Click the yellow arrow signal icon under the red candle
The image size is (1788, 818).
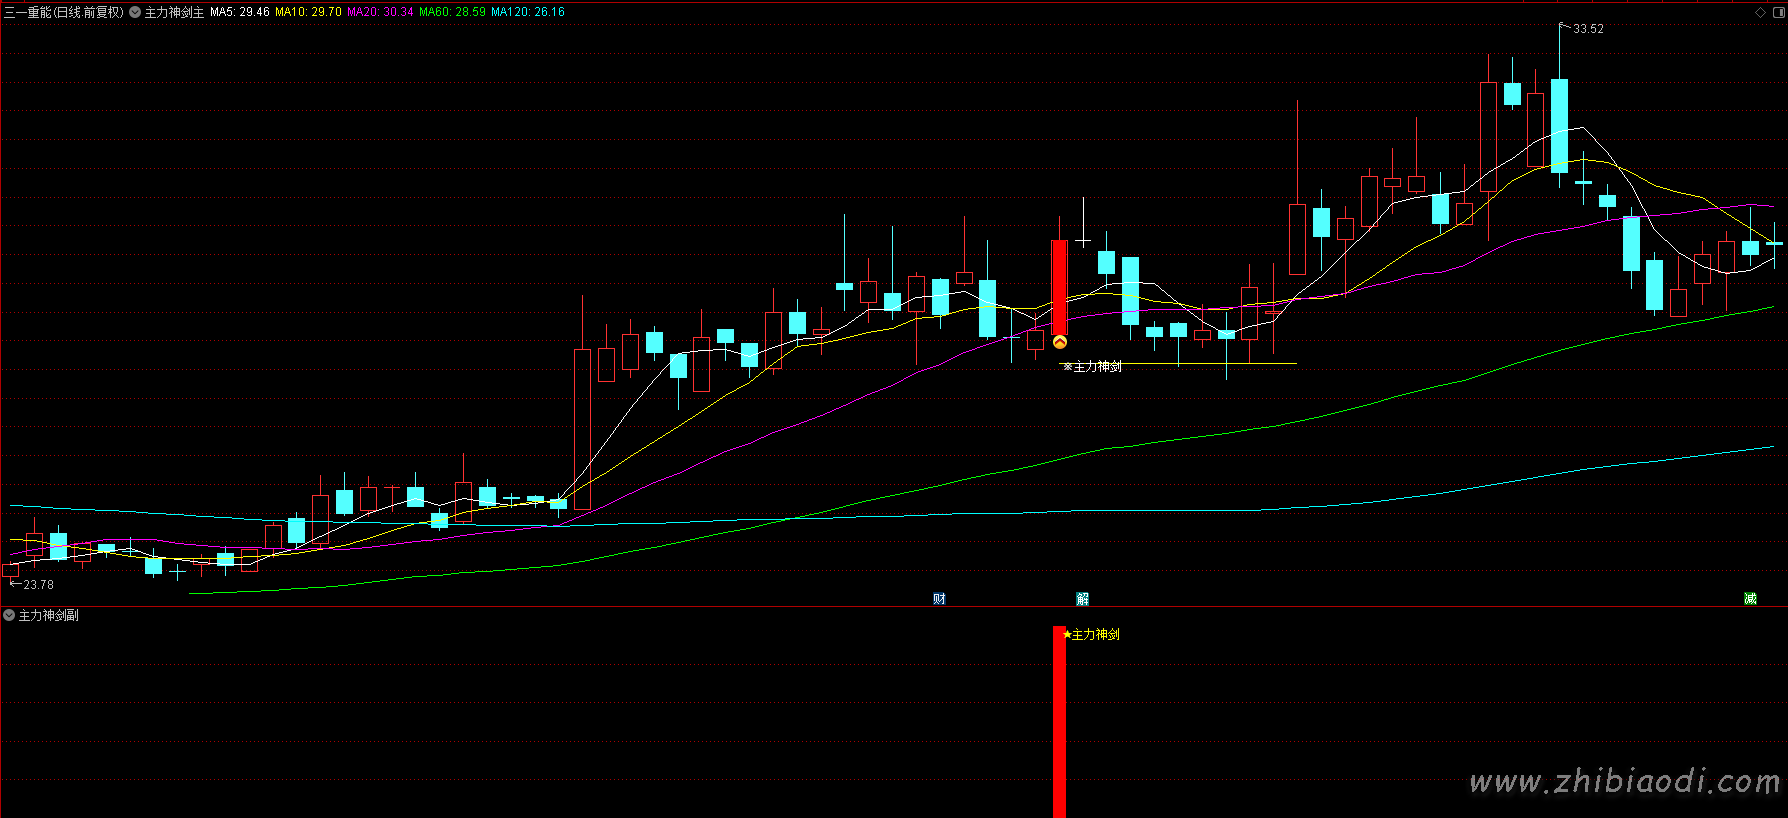pyautogui.click(x=1060, y=342)
